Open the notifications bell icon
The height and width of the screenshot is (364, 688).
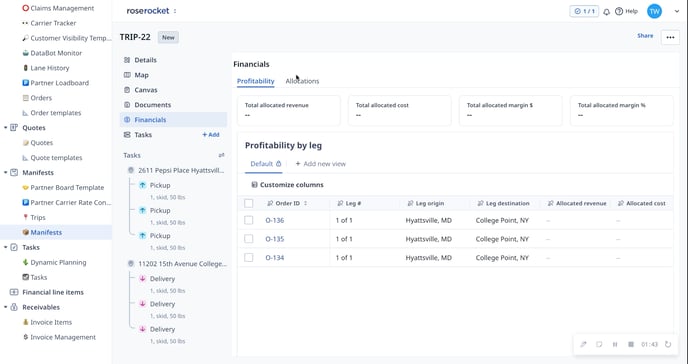click(x=606, y=12)
